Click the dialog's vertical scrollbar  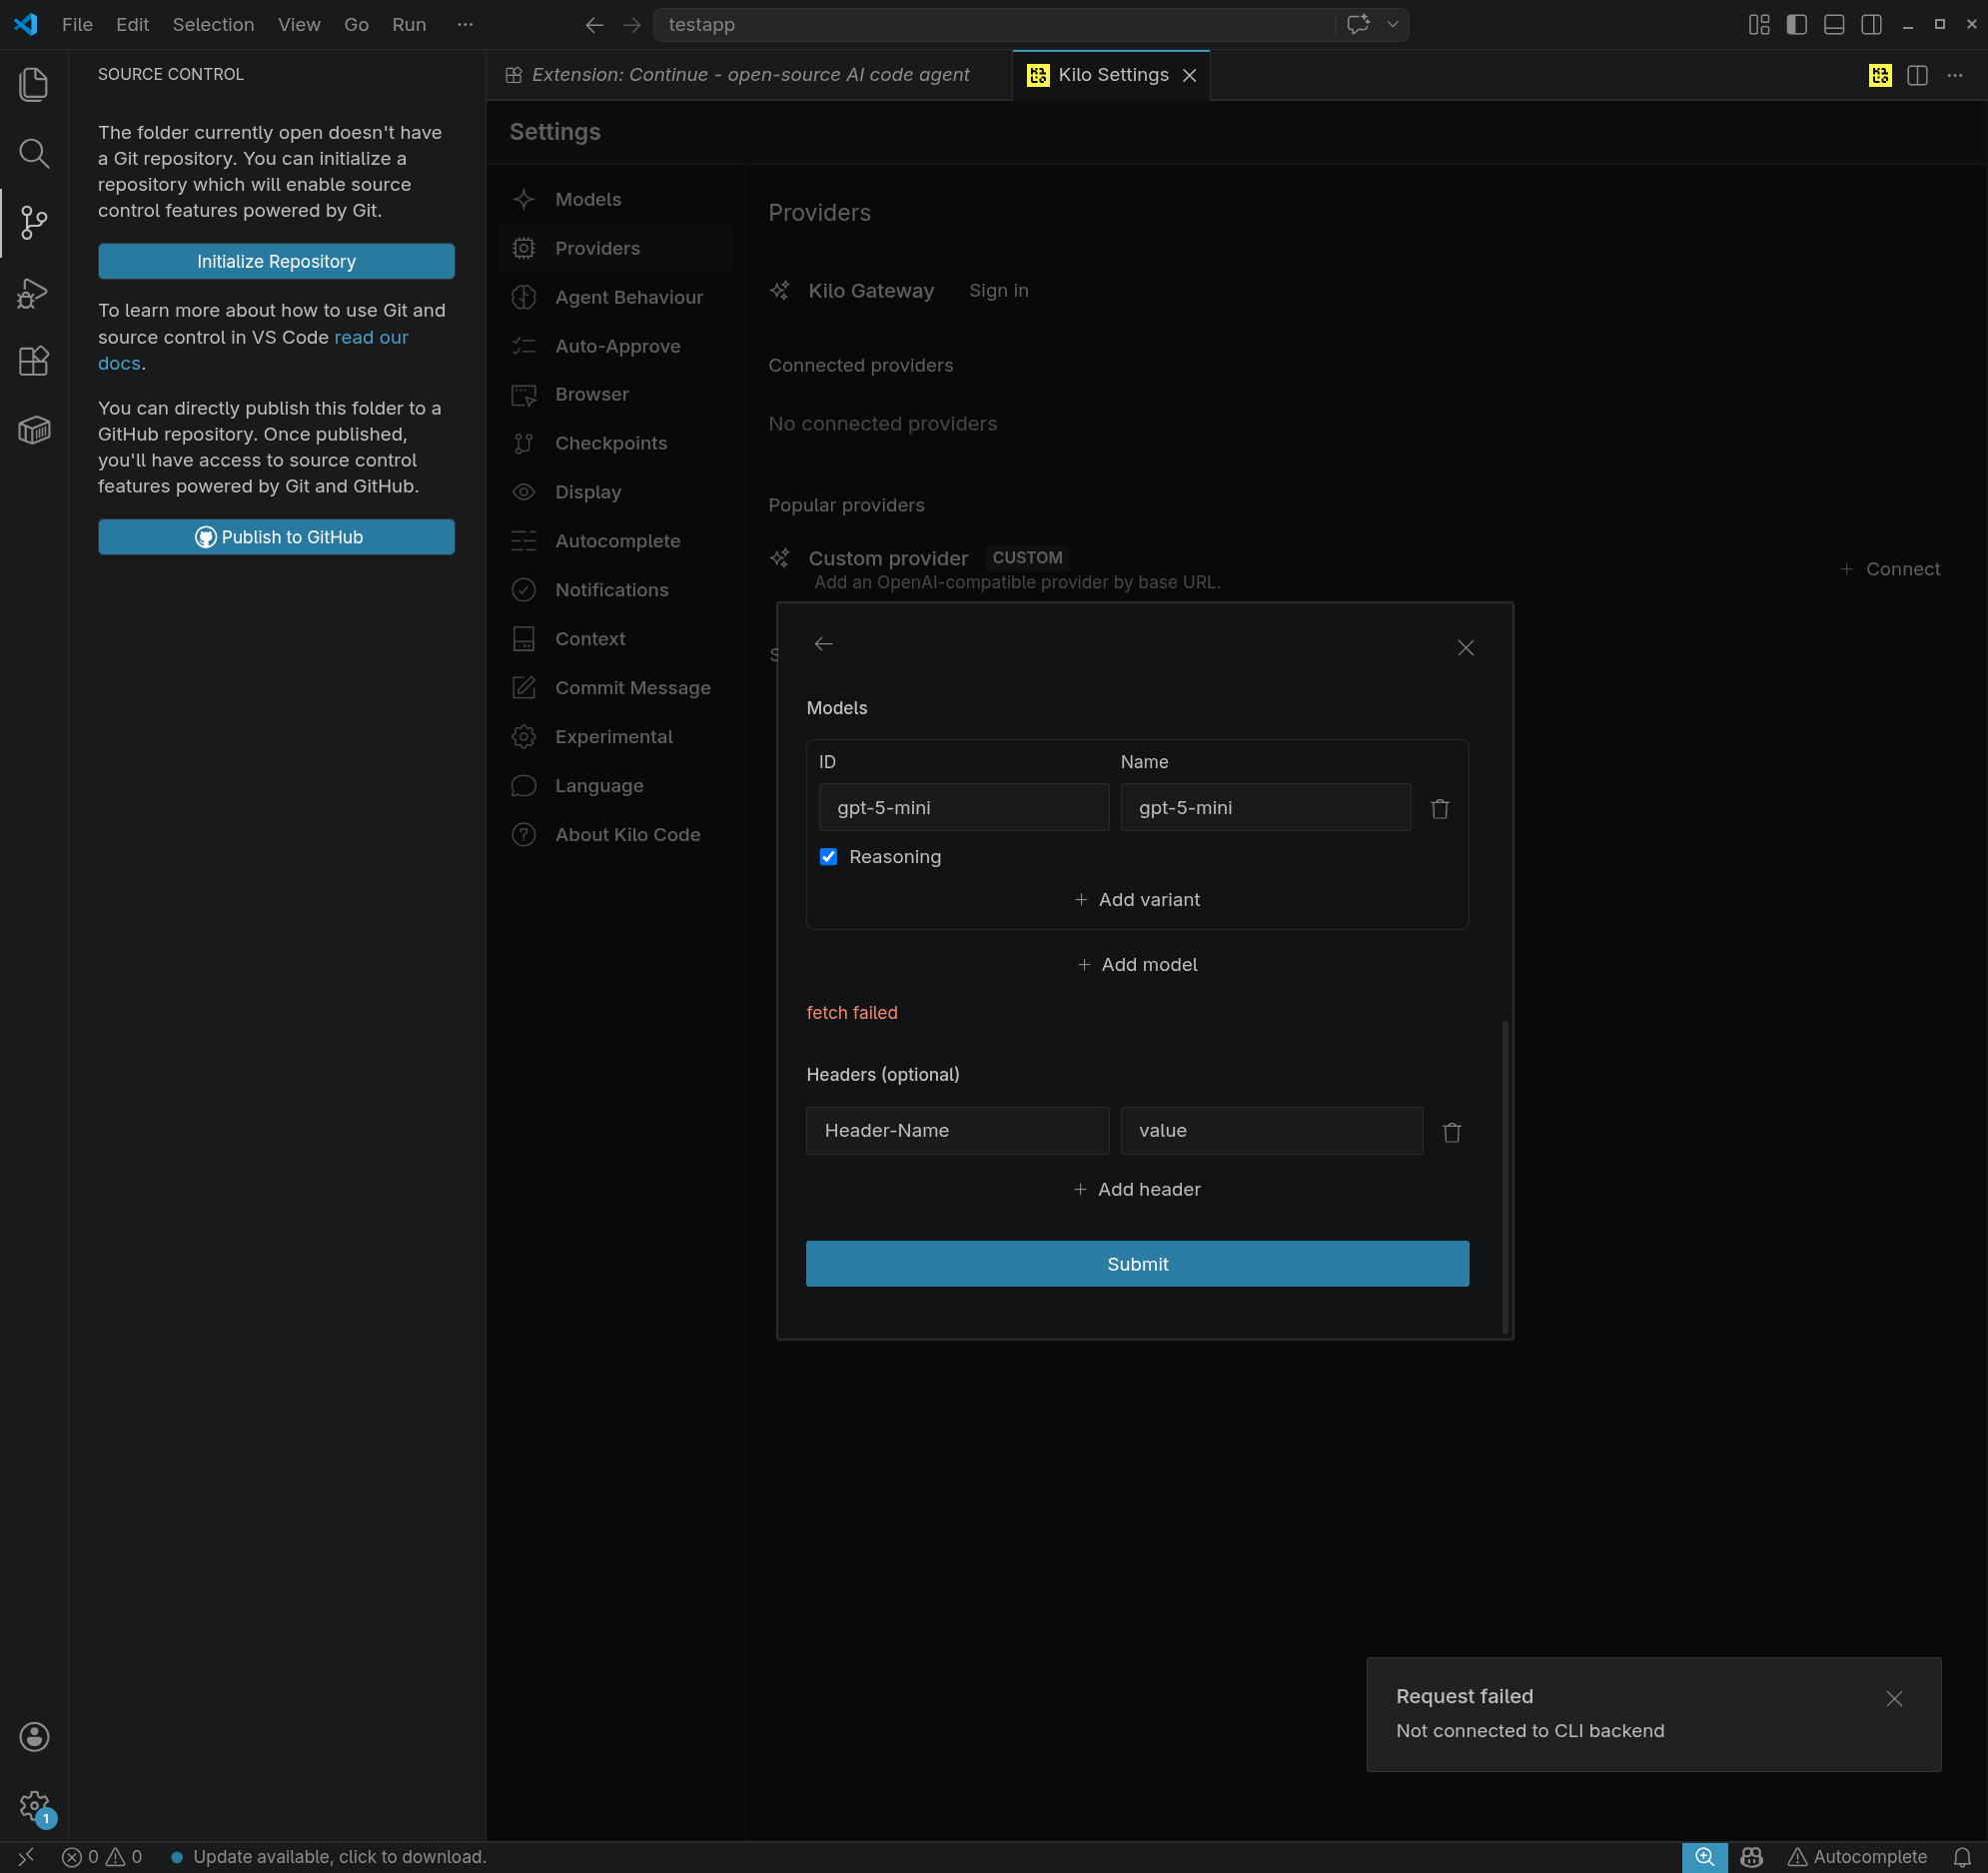point(1504,1176)
